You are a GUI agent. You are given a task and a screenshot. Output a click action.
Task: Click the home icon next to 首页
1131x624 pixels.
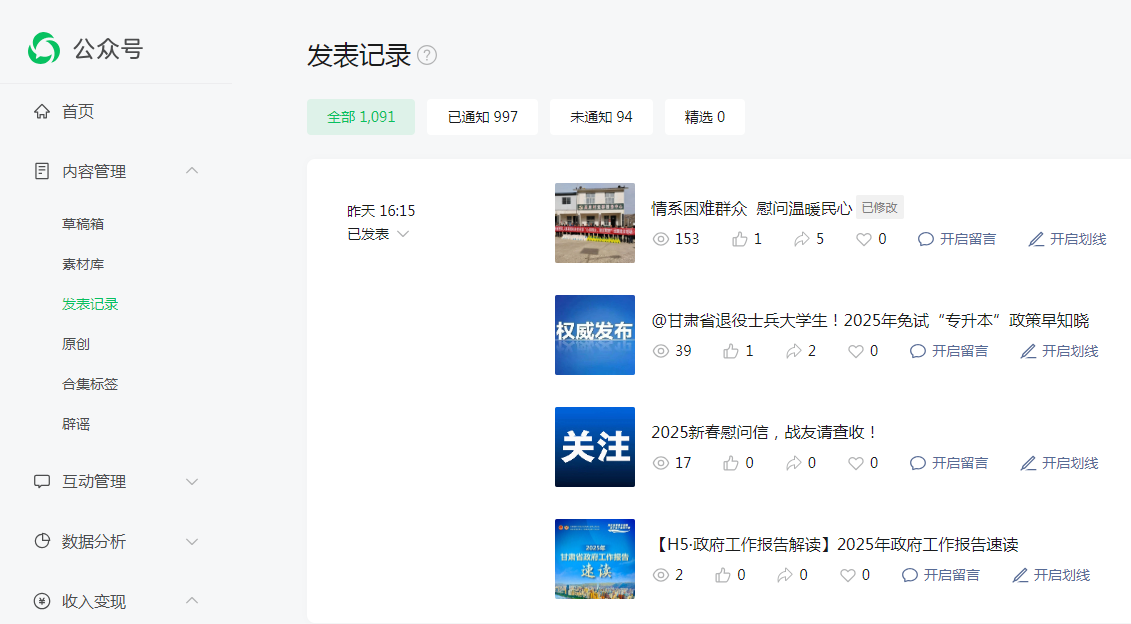42,111
